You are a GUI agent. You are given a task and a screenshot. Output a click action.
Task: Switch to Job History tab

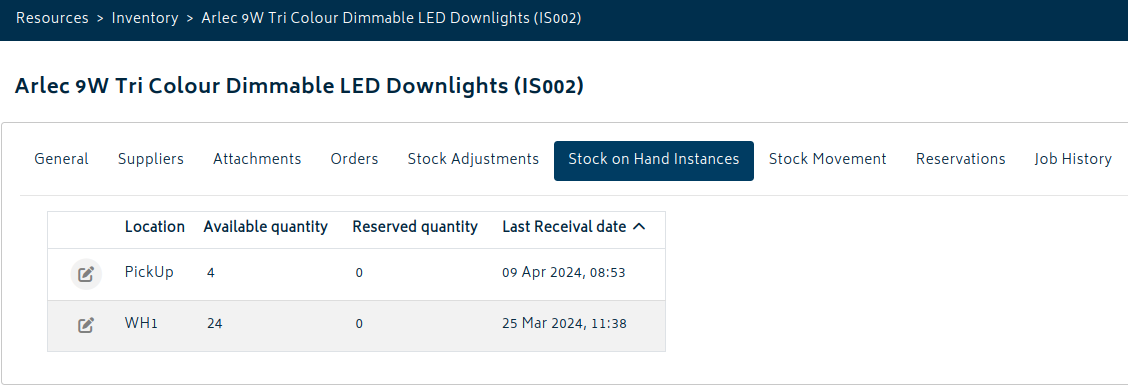(x=1073, y=159)
